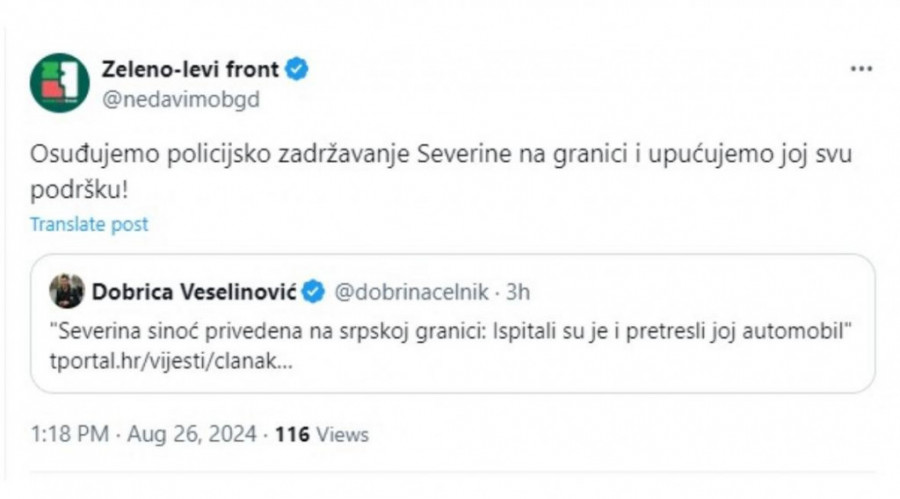Click the 116 view count number
The width and height of the screenshot is (900, 499).
click(x=294, y=434)
